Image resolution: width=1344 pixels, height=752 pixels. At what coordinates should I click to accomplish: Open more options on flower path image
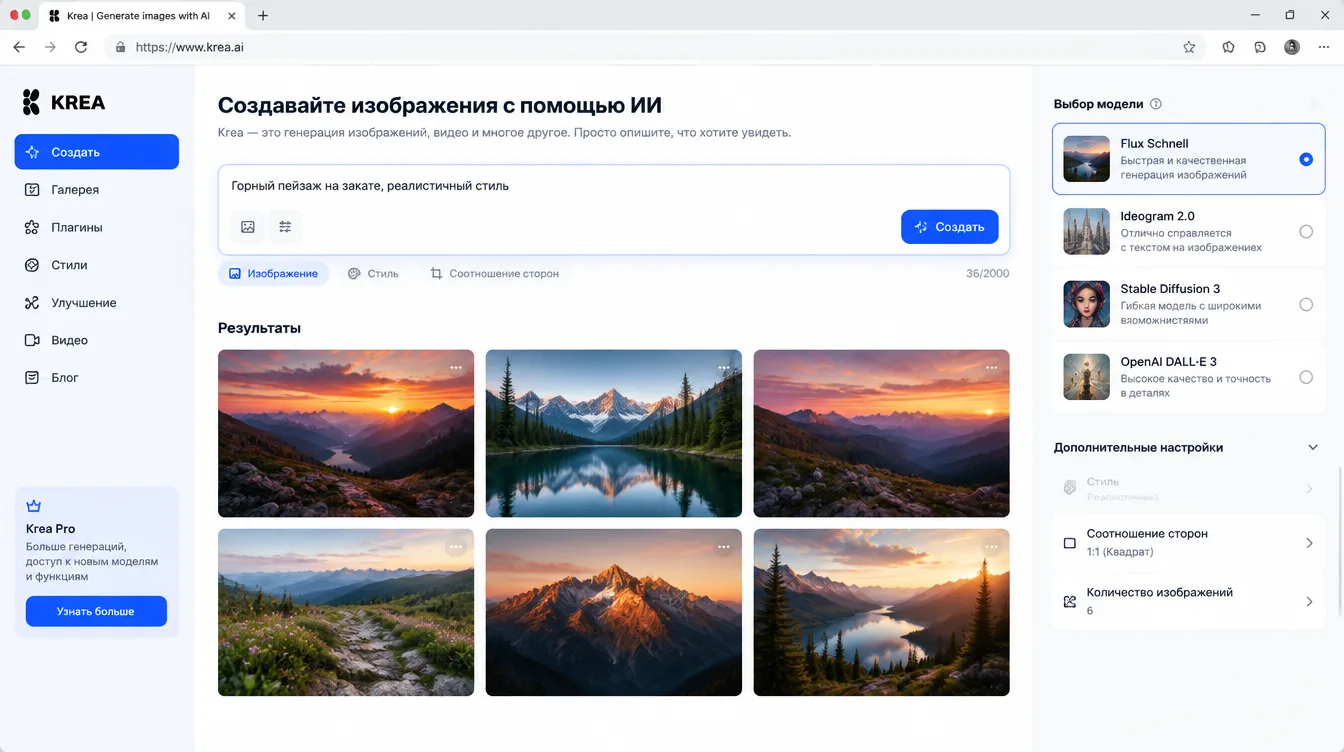pyautogui.click(x=456, y=547)
